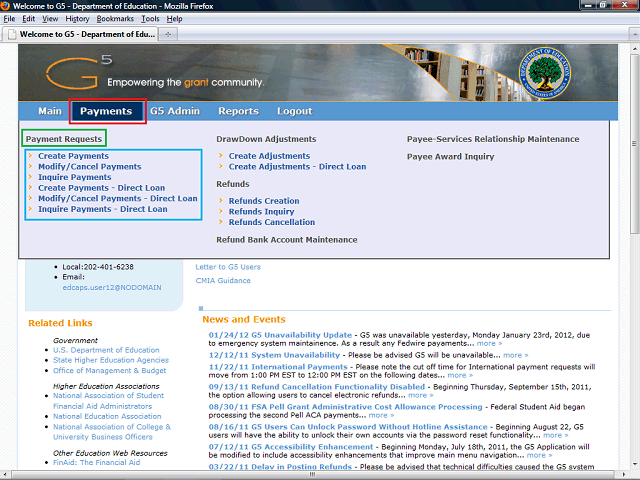Click Payee-Services Relationship Maintenance
The width and height of the screenshot is (640, 480).
(x=493, y=139)
